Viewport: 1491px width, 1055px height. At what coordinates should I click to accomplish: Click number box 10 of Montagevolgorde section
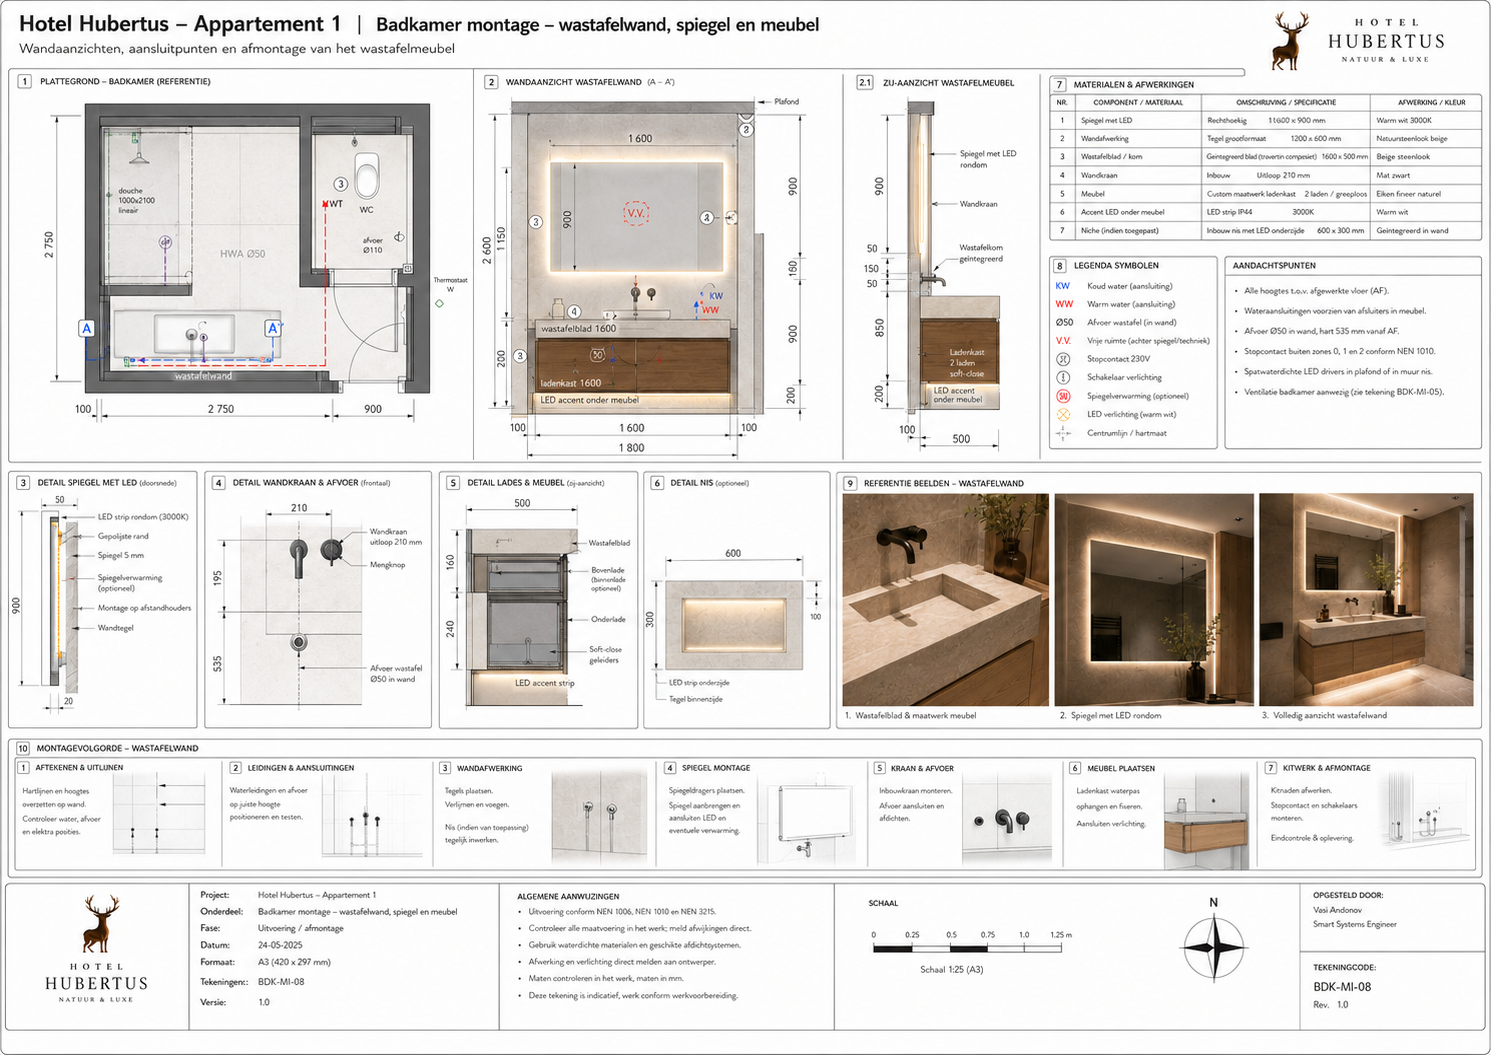23,748
